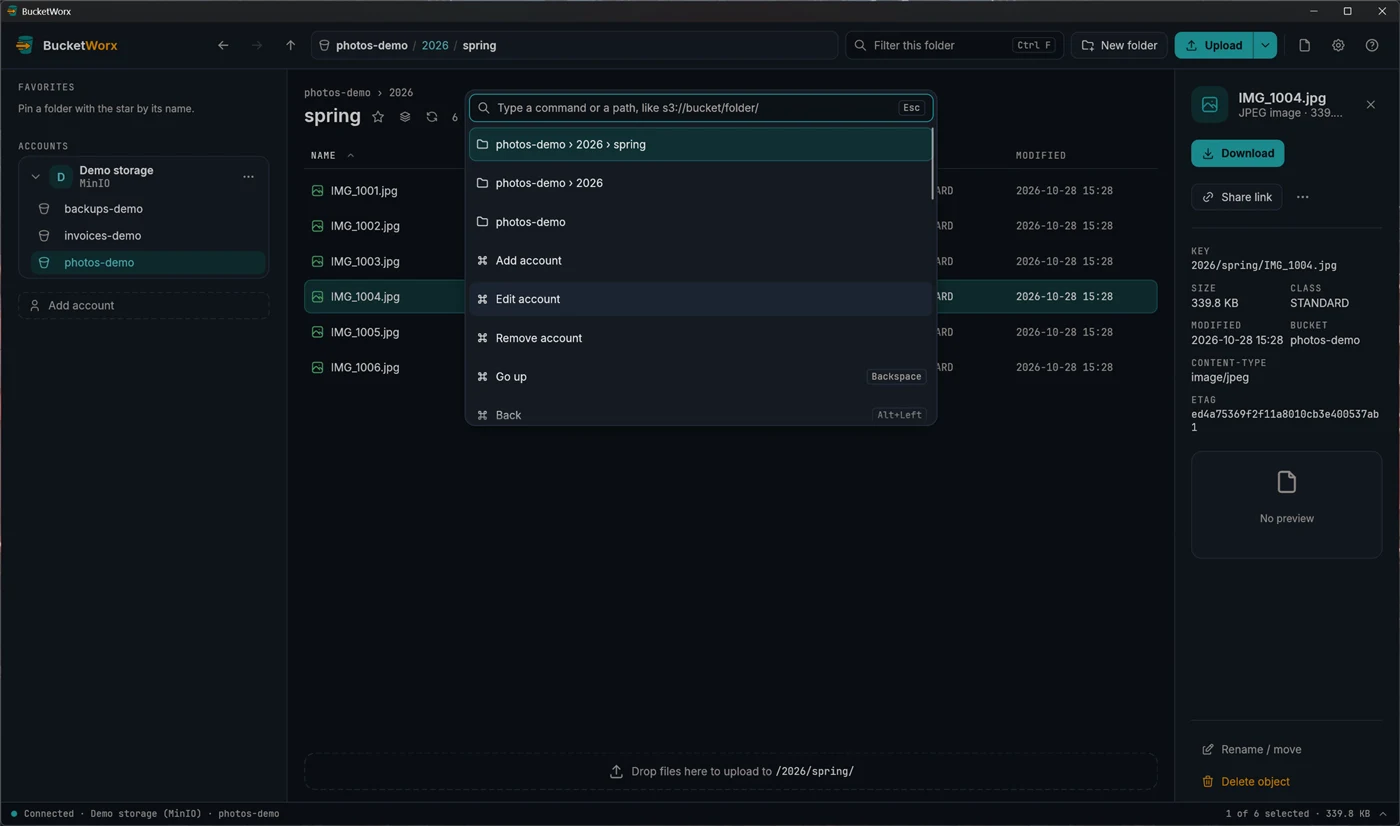Expand the status bar chevron at bottom right
The height and width of the screenshot is (826, 1400).
point(1383,814)
